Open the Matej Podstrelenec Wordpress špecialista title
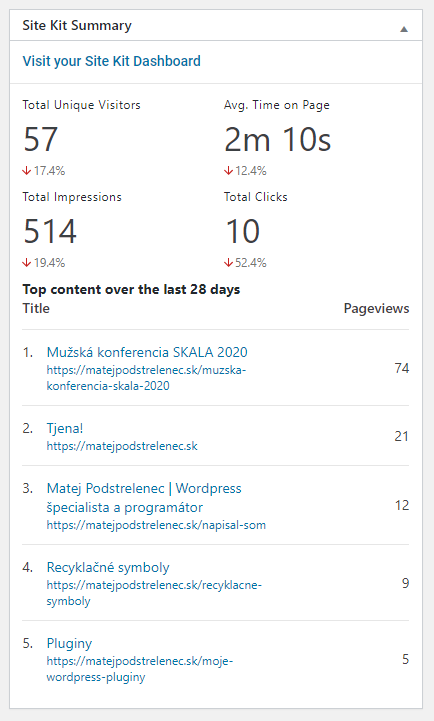The image size is (434, 721). click(x=144, y=498)
